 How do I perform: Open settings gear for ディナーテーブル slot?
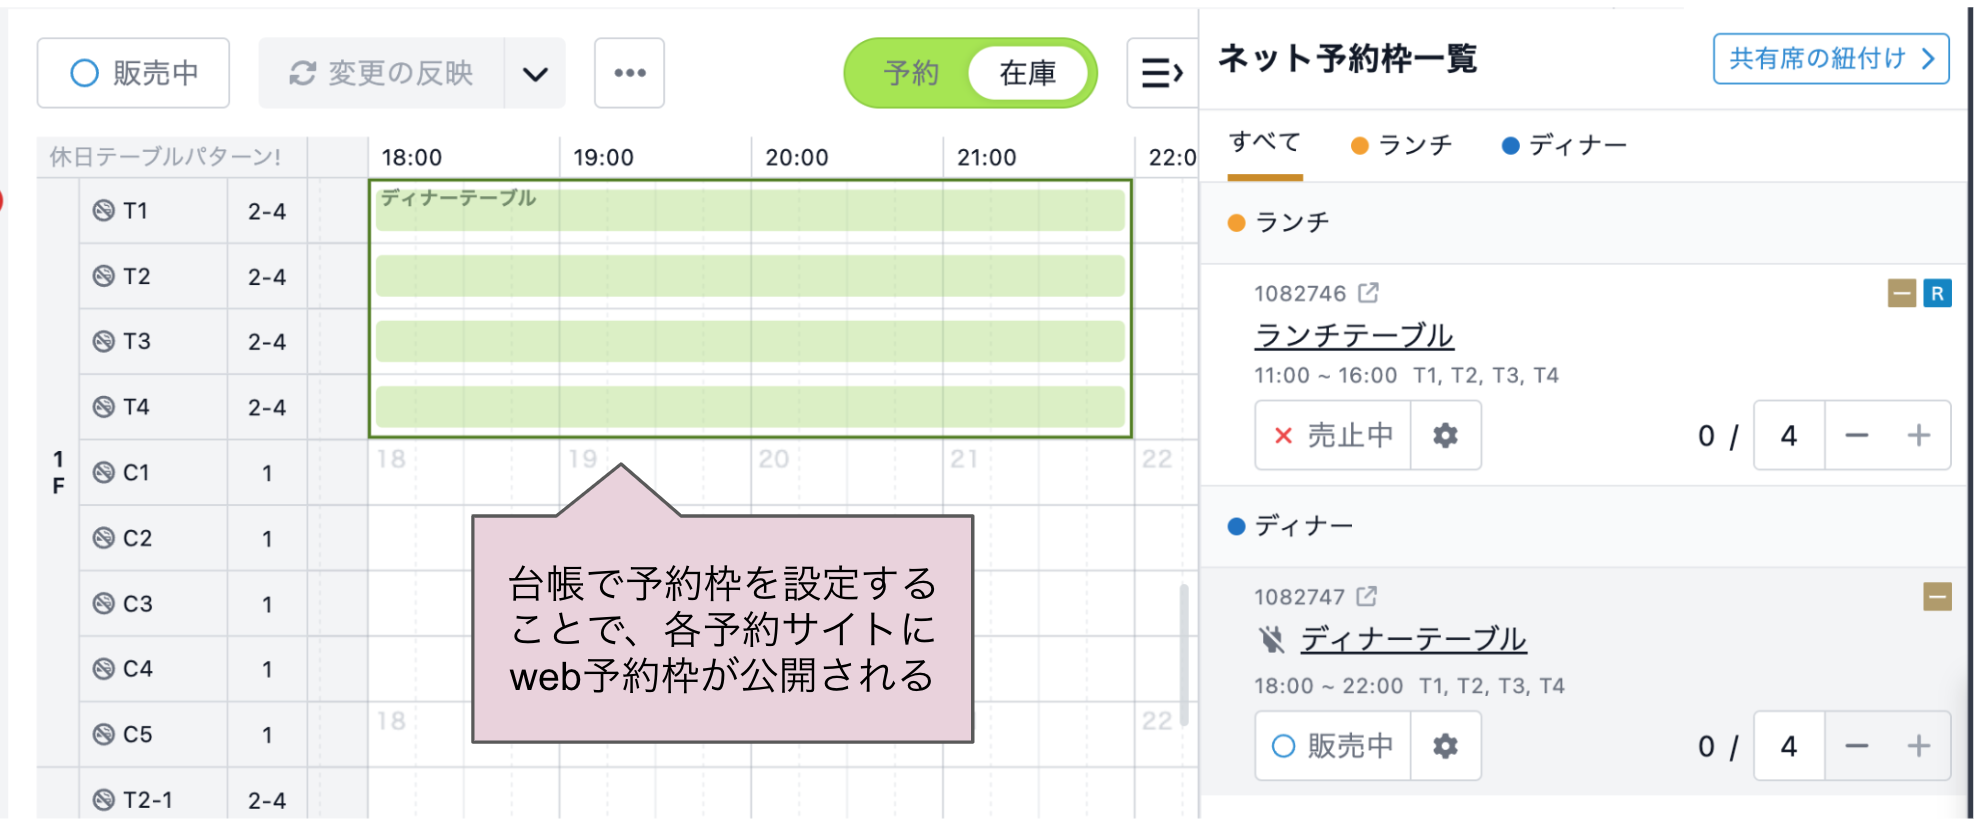click(1447, 746)
